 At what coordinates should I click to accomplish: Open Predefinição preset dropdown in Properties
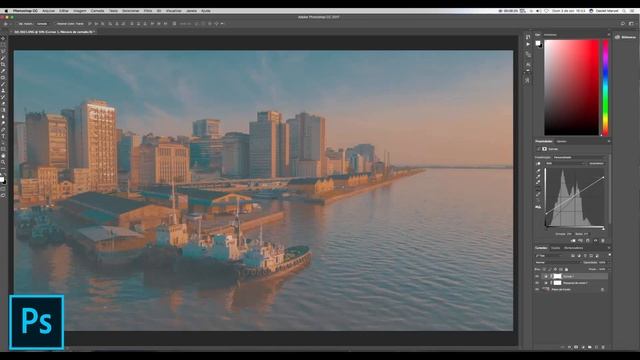tap(580, 157)
